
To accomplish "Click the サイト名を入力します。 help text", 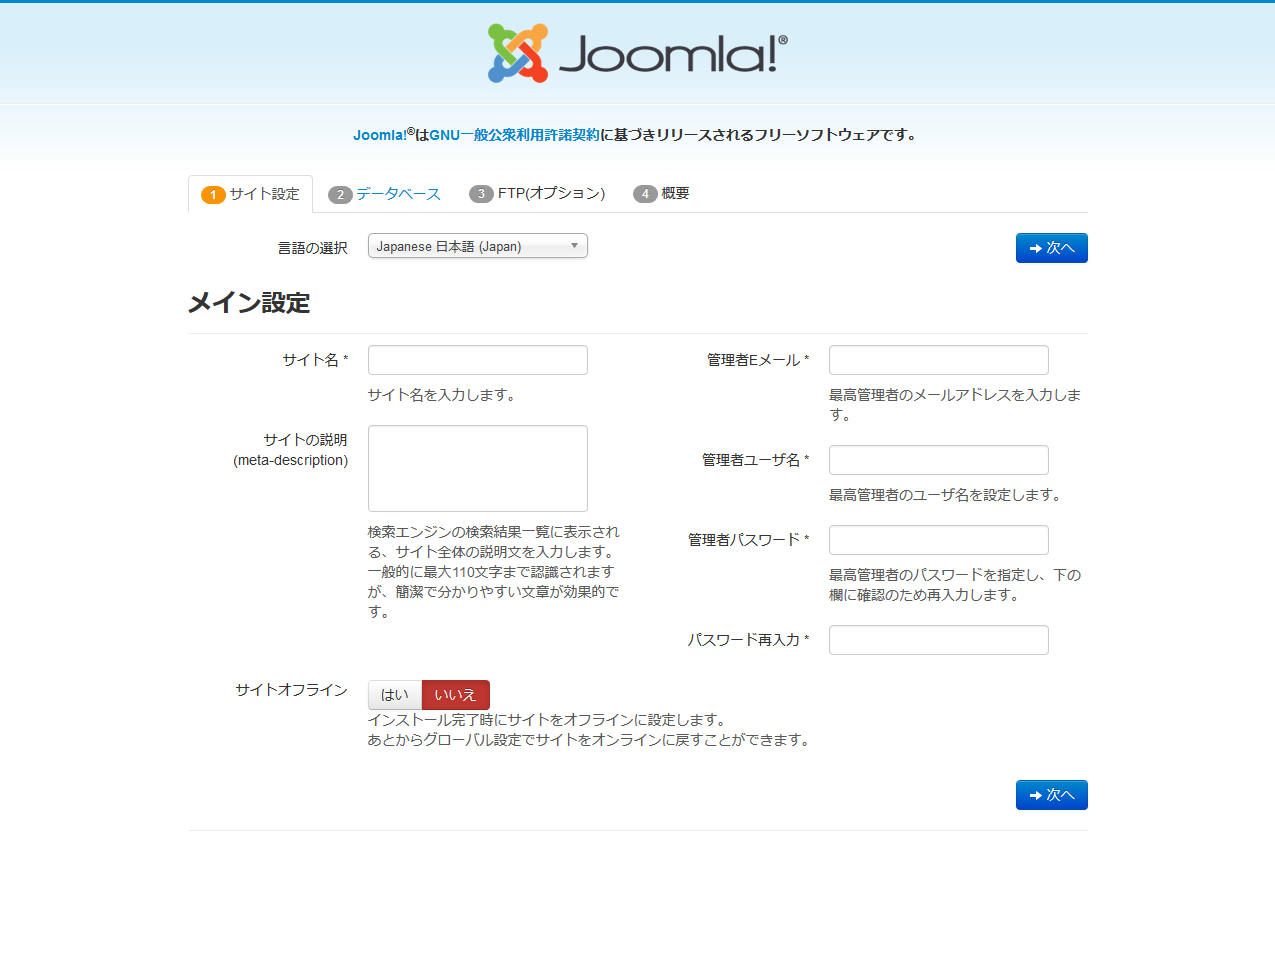I will coord(443,395).
